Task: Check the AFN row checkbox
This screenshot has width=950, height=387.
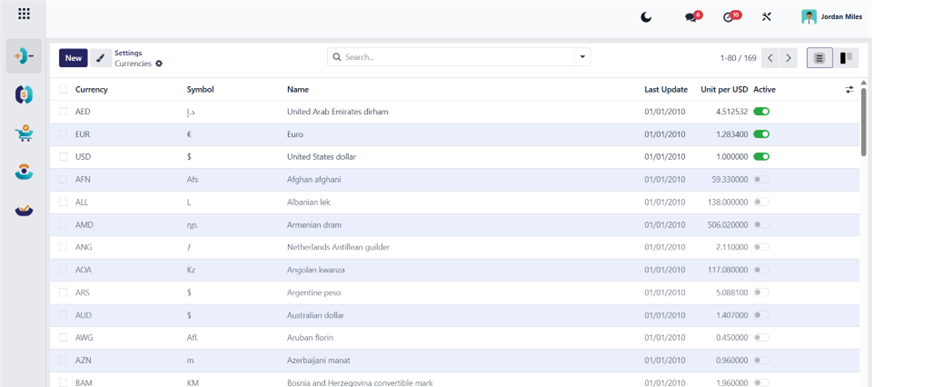Action: click(x=63, y=179)
